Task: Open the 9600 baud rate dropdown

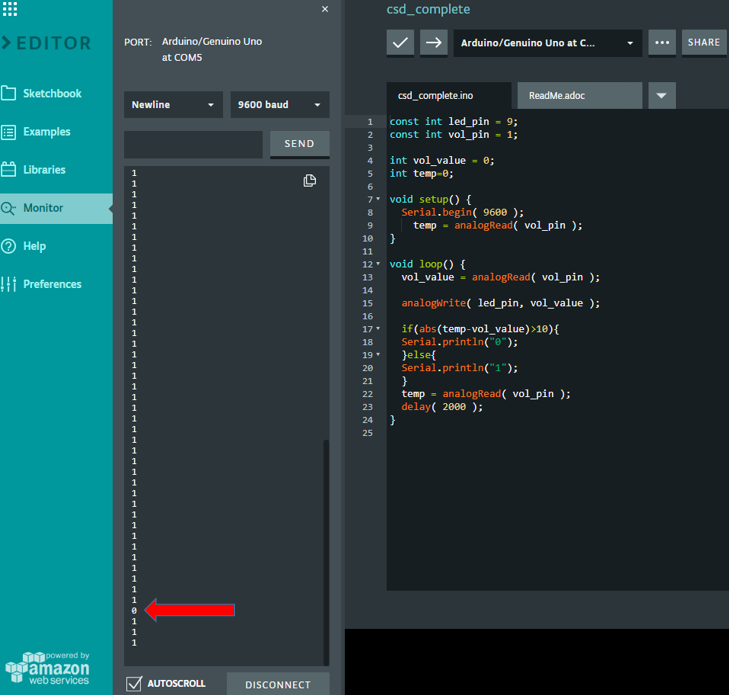Action: click(280, 105)
